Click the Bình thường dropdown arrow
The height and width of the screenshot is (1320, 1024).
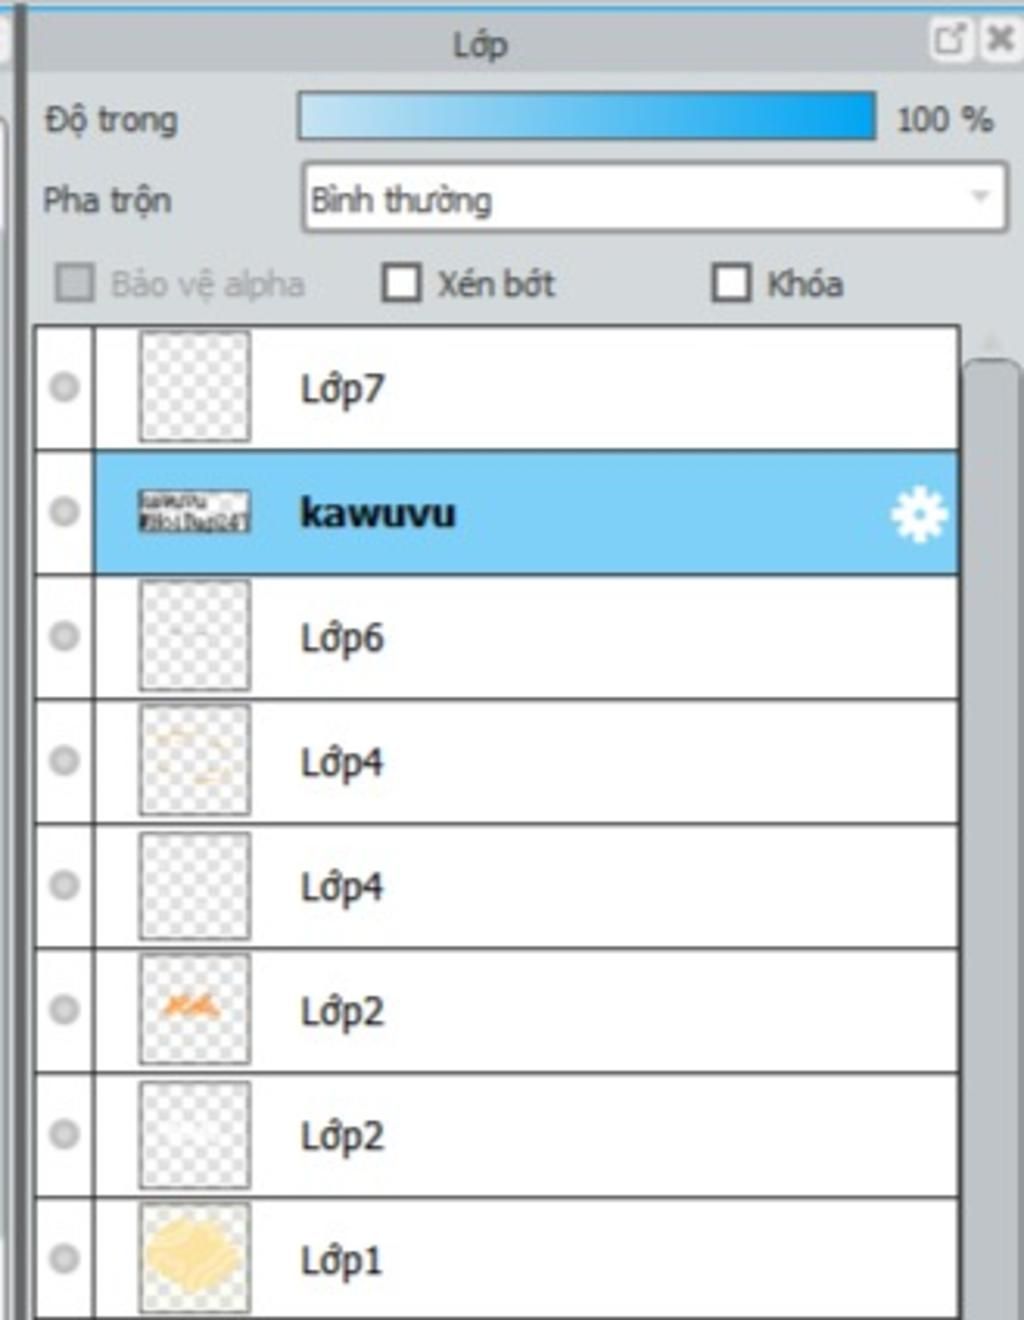[980, 197]
